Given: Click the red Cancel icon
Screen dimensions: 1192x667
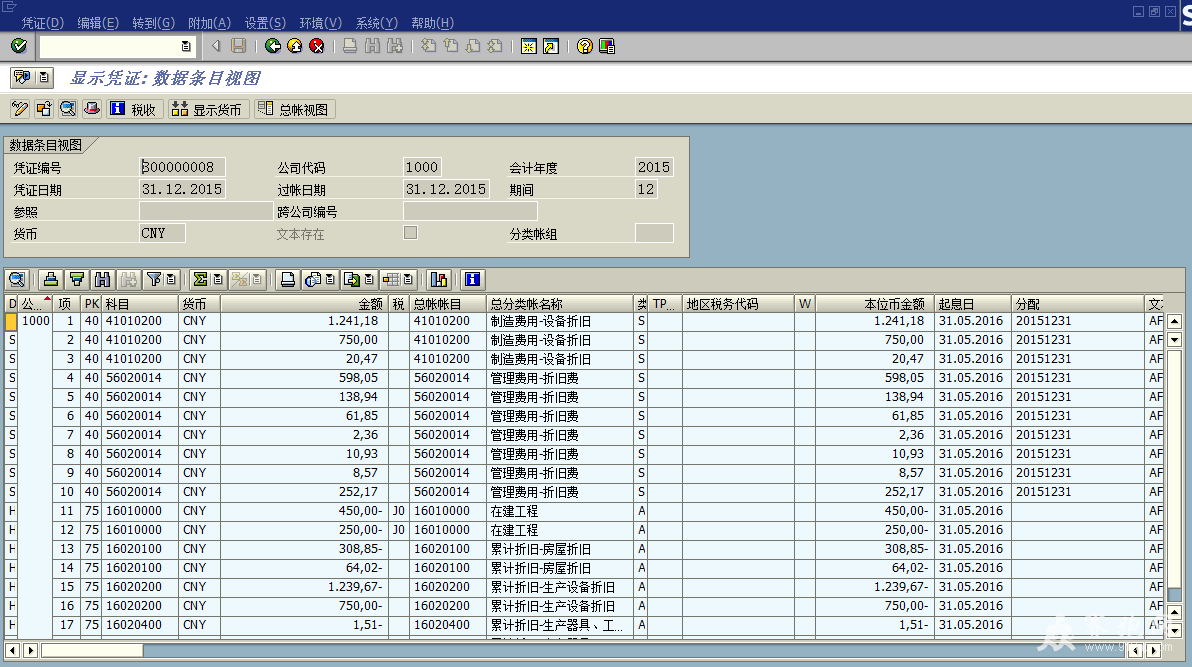Looking at the screenshot, I should 317,46.
